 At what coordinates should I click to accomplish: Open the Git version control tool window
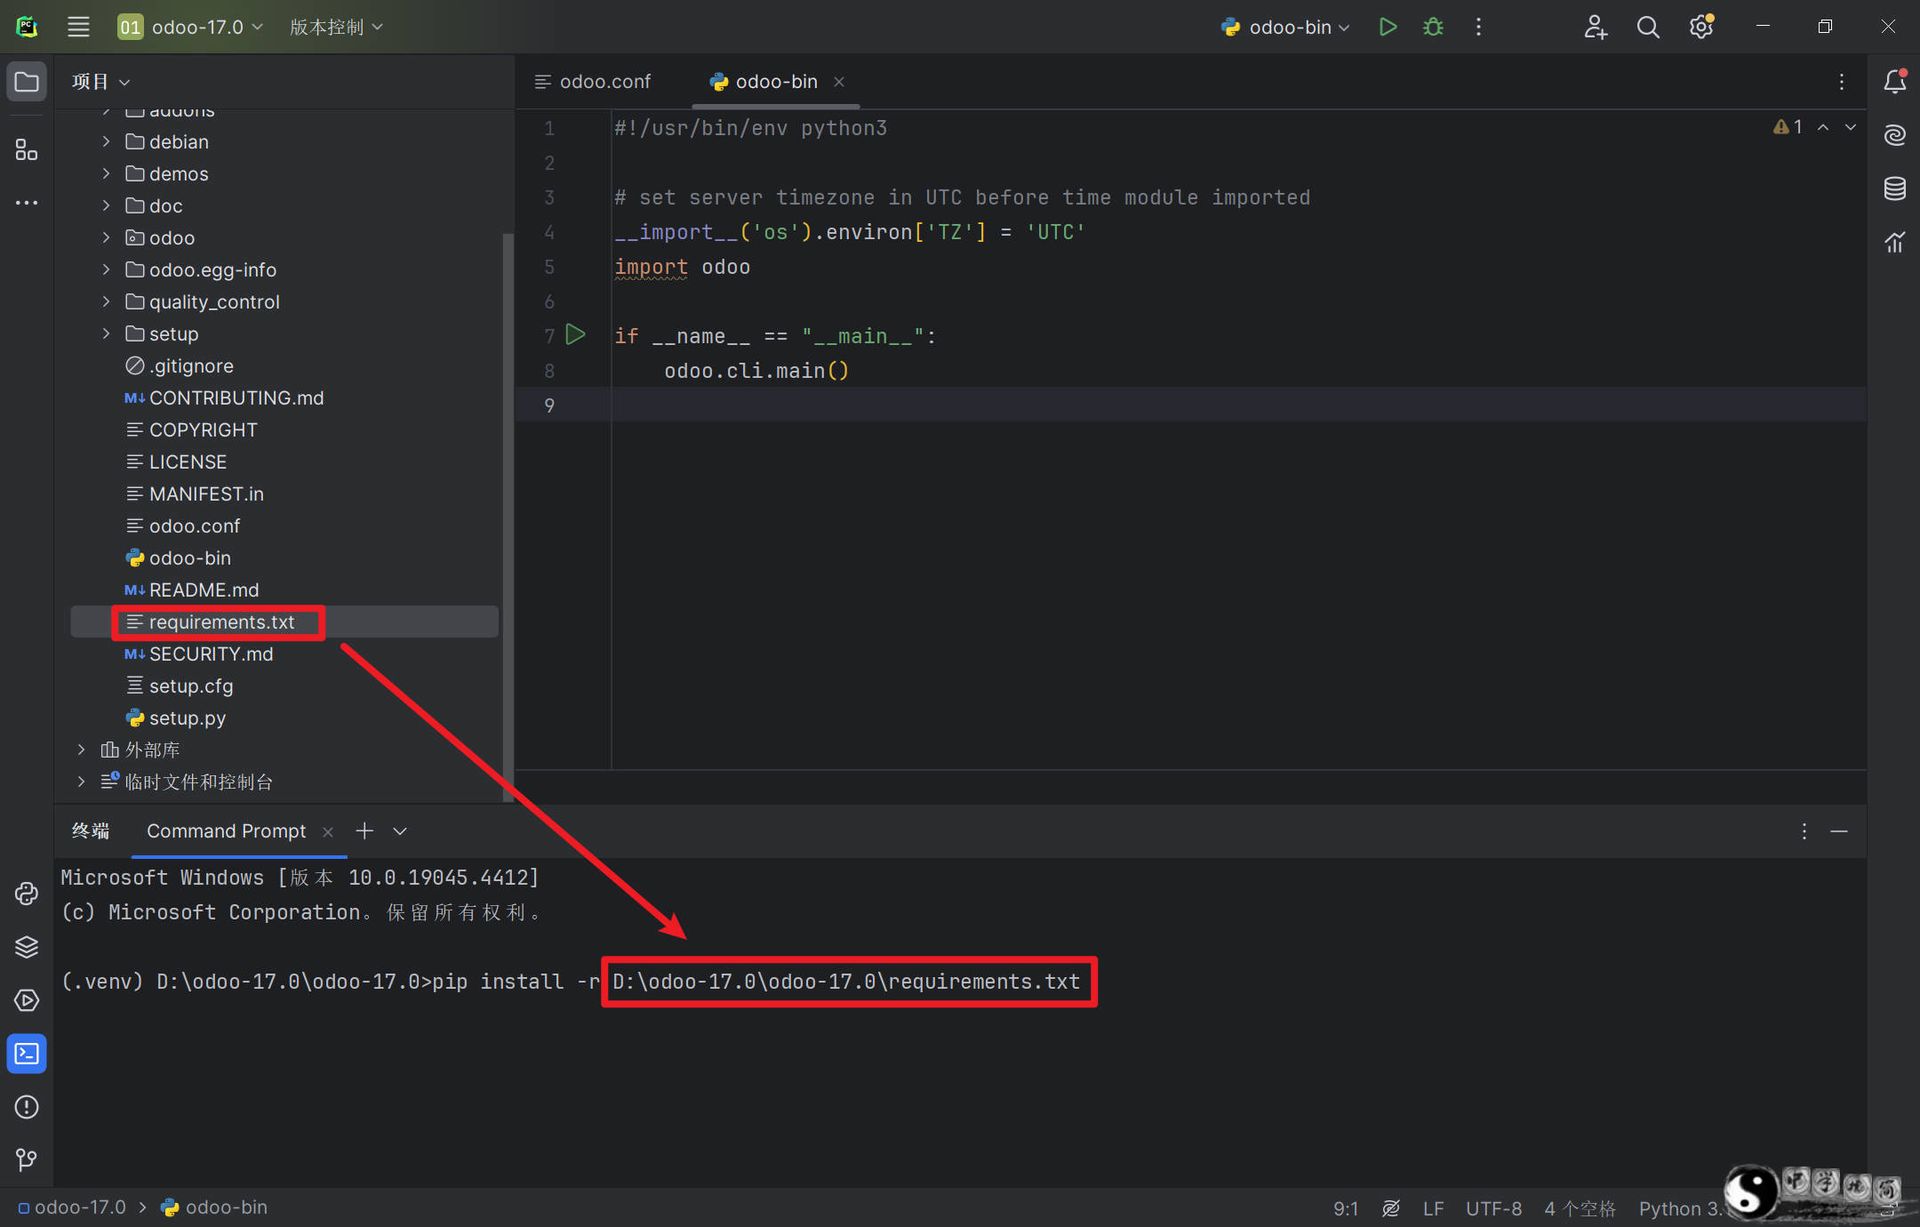point(27,1160)
